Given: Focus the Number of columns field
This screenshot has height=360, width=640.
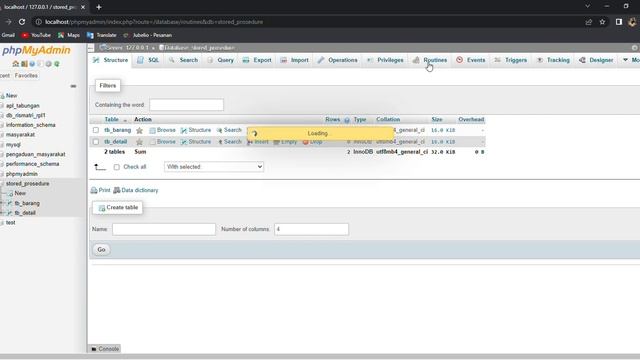Looking at the screenshot, I should (x=311, y=229).
